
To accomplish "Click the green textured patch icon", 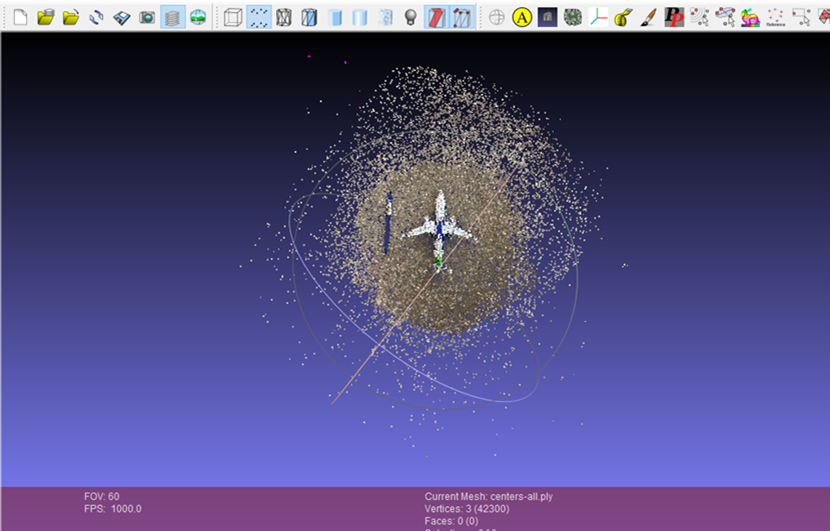I will tap(573, 17).
